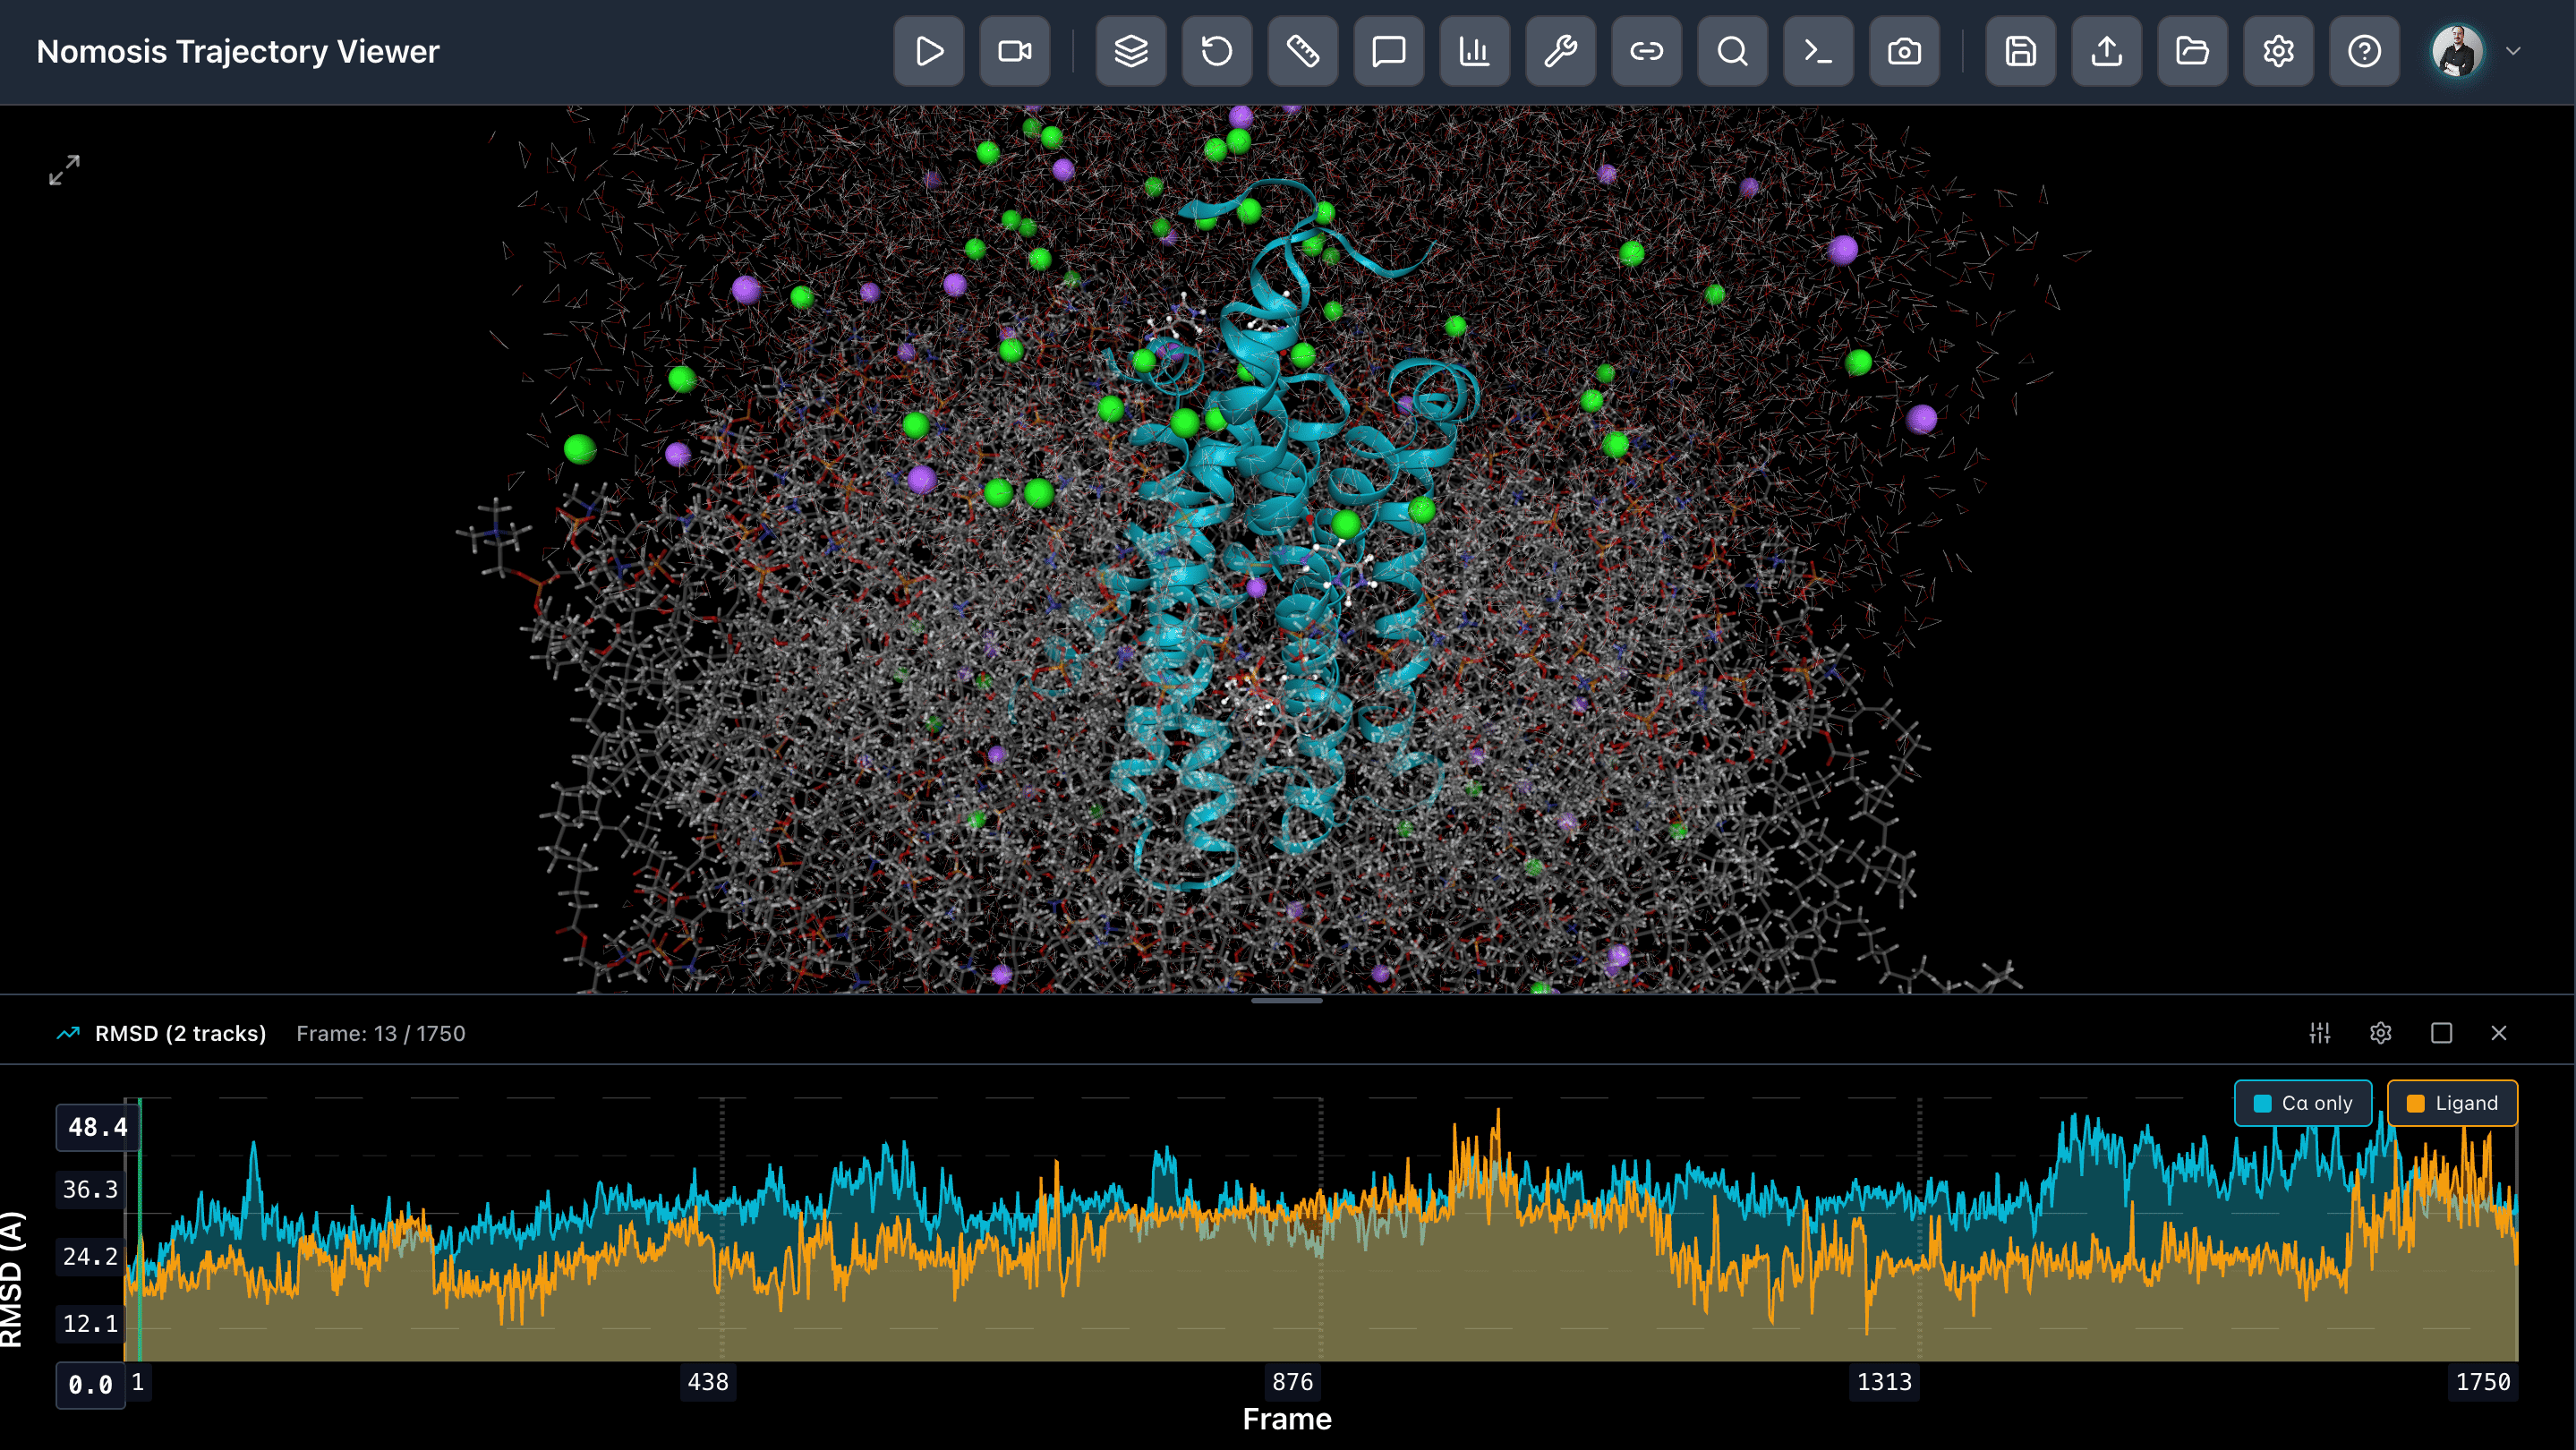The width and height of the screenshot is (2576, 1450).
Task: Open RMSD panel gear settings
Action: 2381,1033
